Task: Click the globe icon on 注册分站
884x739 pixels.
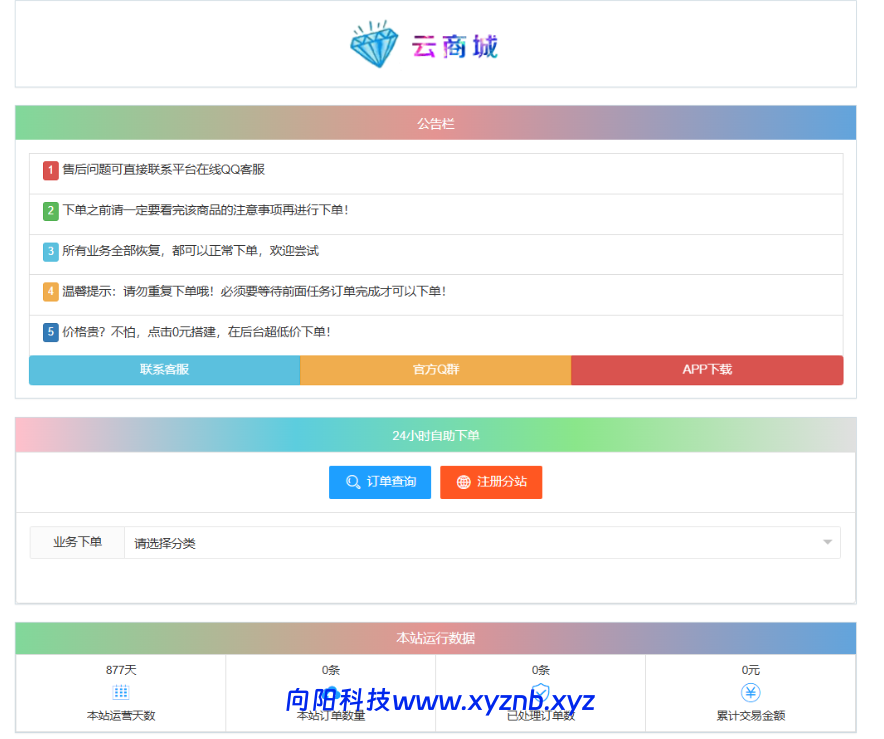Action: pyautogui.click(x=463, y=482)
